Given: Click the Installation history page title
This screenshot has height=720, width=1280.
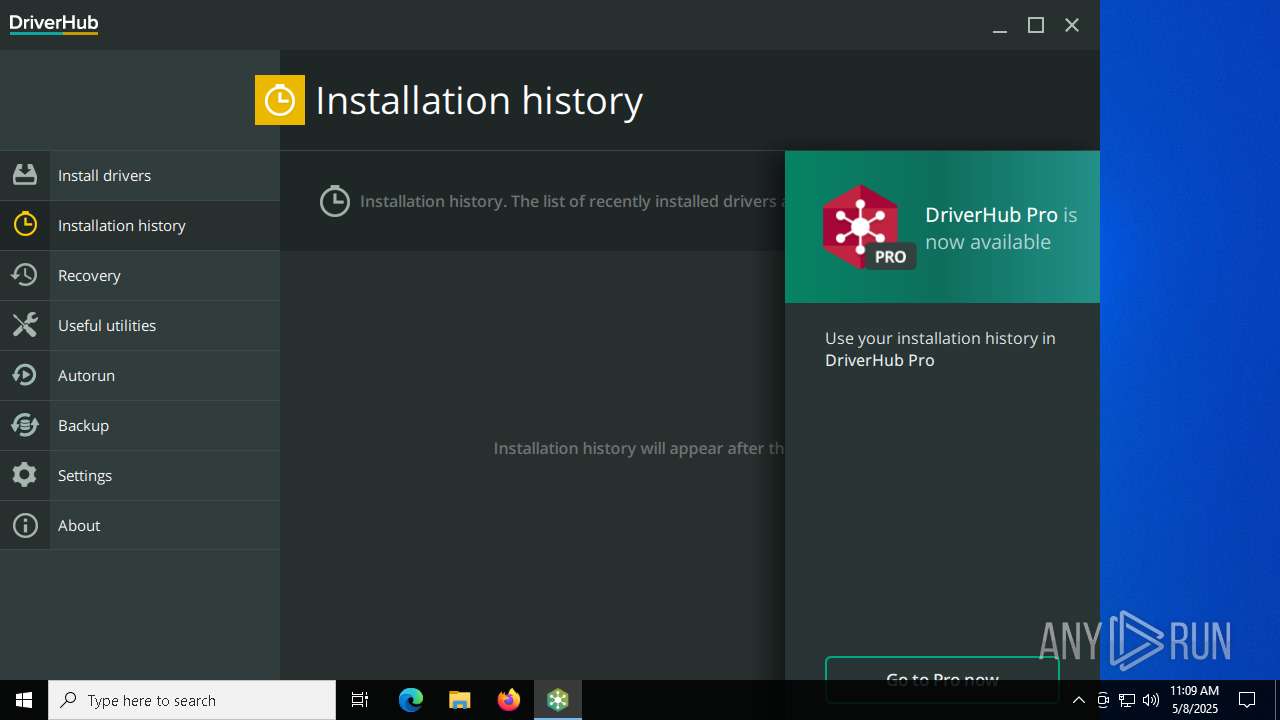Looking at the screenshot, I should click(479, 100).
